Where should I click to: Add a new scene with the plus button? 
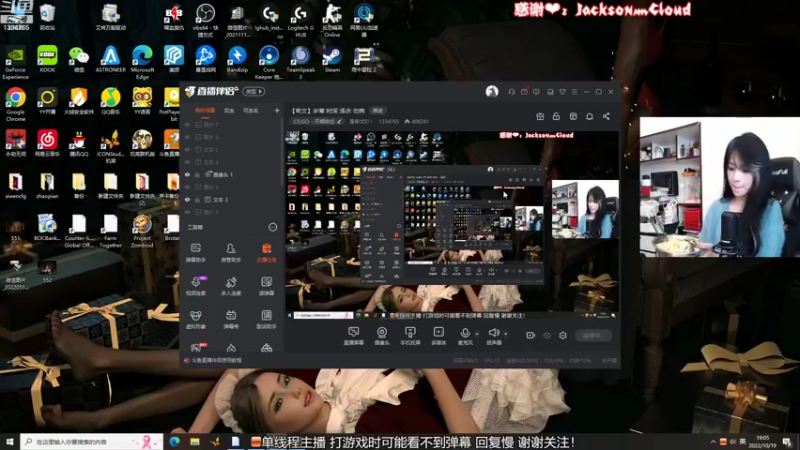(277, 110)
